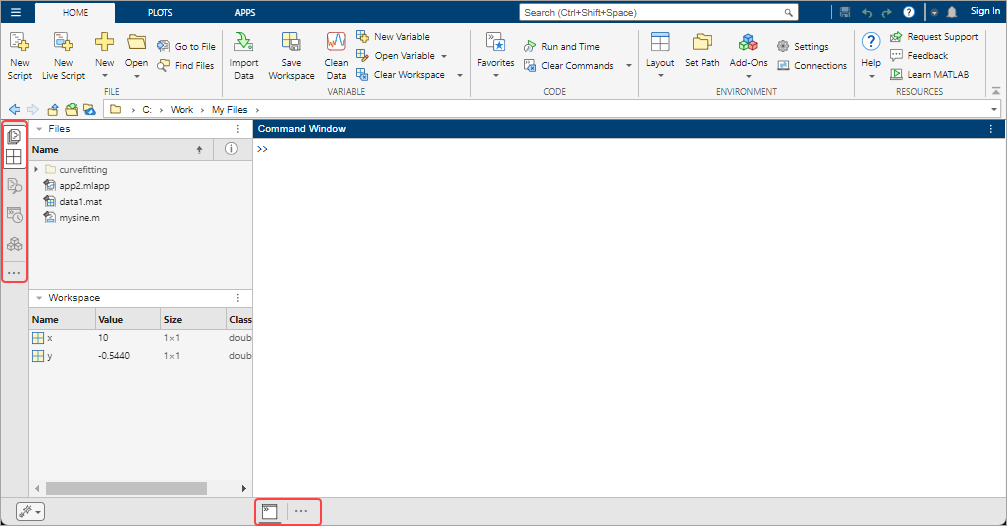Click Go to File
Image resolution: width=1007 pixels, height=526 pixels.
tap(186, 46)
